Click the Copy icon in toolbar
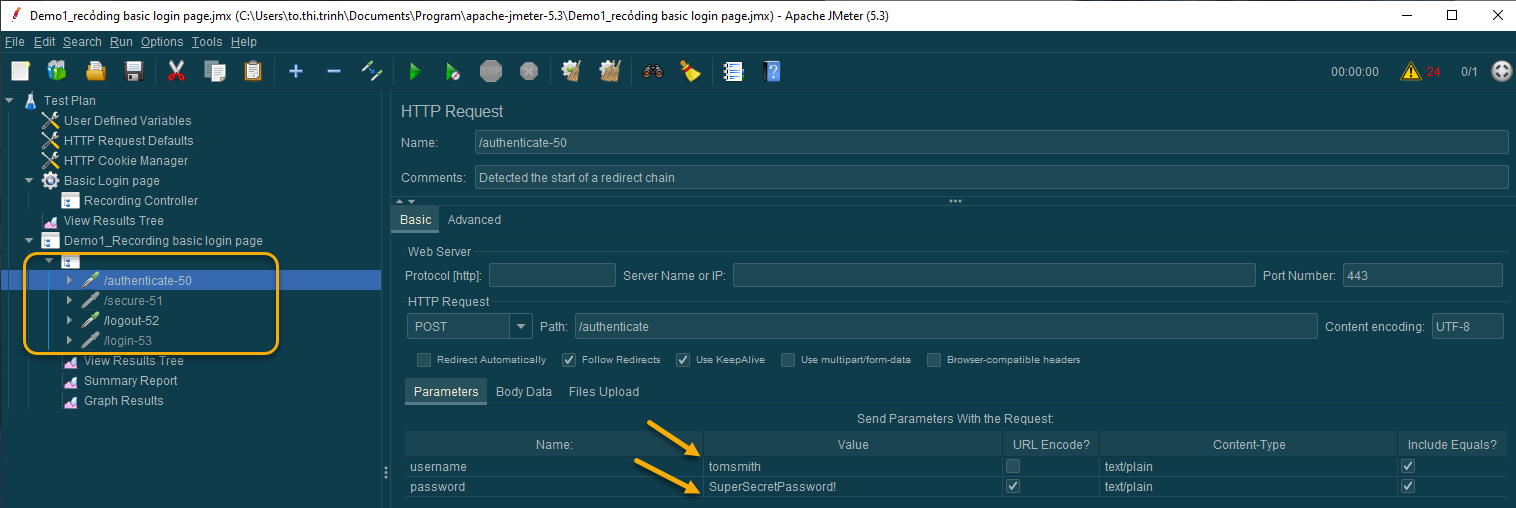Viewport: 1516px width, 508px height. [x=215, y=71]
